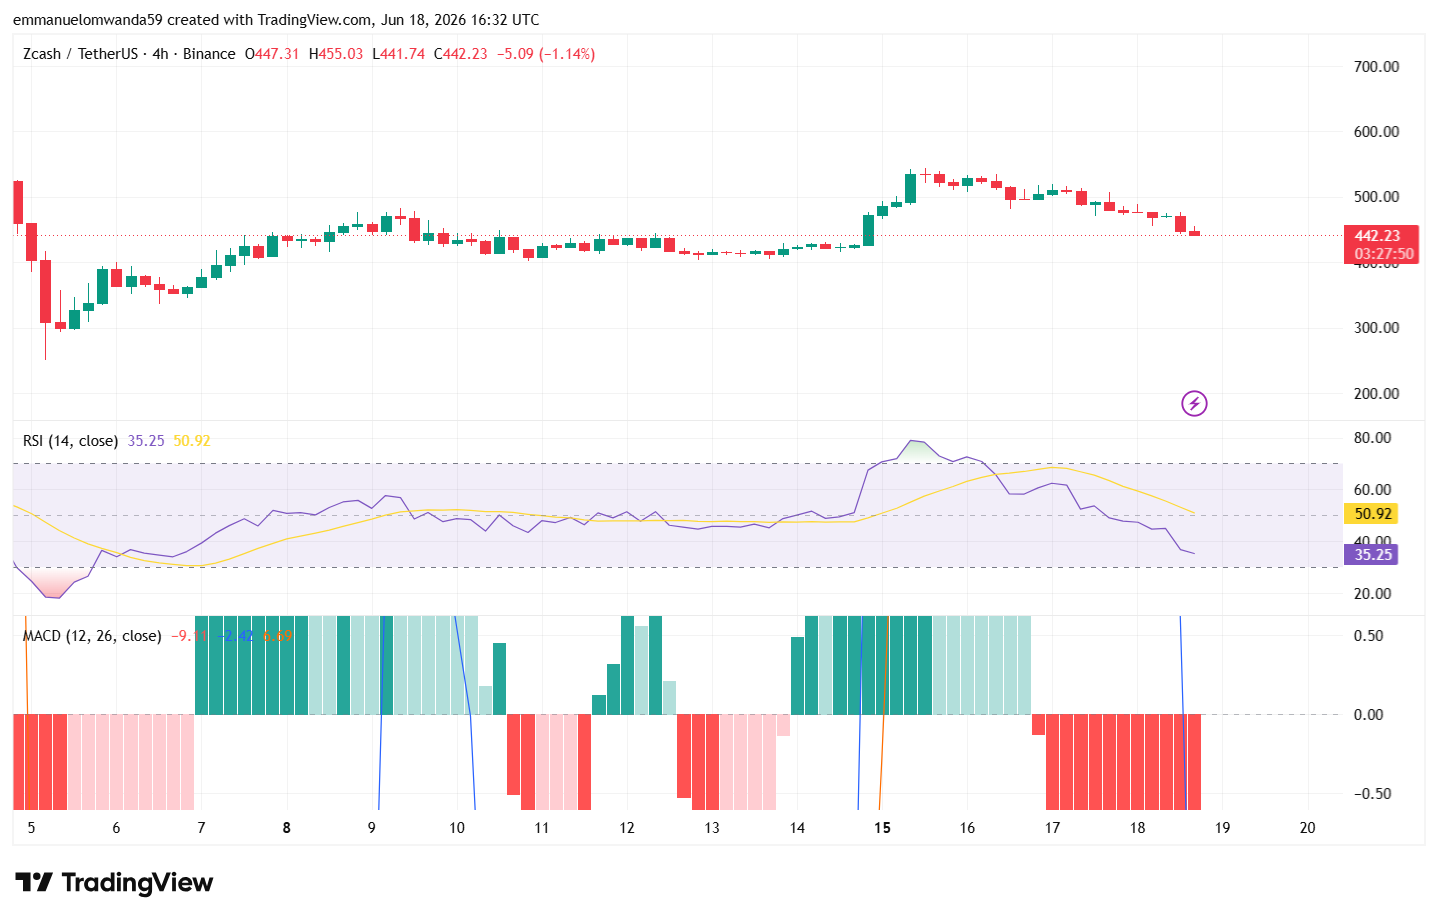Image resolution: width=1438 pixels, height=920 pixels.
Task: Click the low value L441.74
Action: [399, 54]
